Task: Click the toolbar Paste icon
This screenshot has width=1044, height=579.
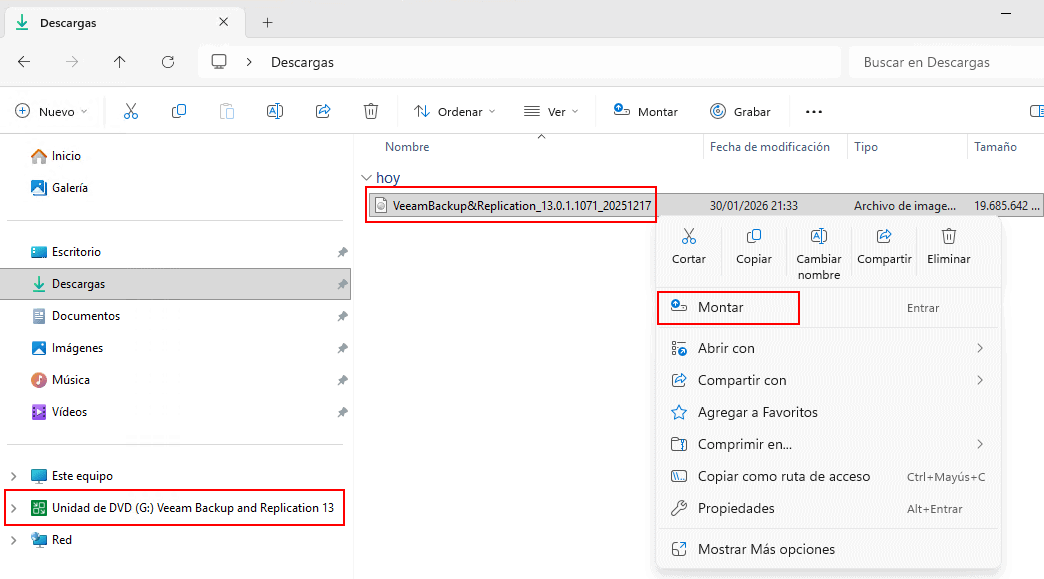Action: (226, 111)
